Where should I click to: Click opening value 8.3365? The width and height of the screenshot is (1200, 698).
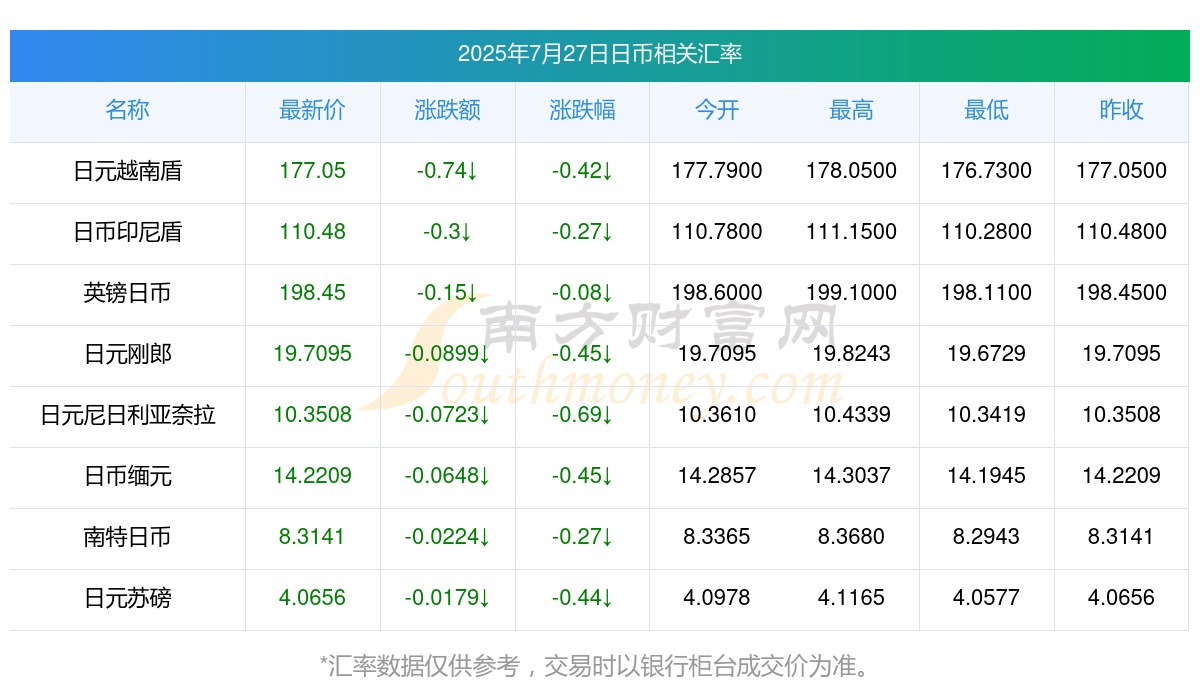tap(717, 537)
